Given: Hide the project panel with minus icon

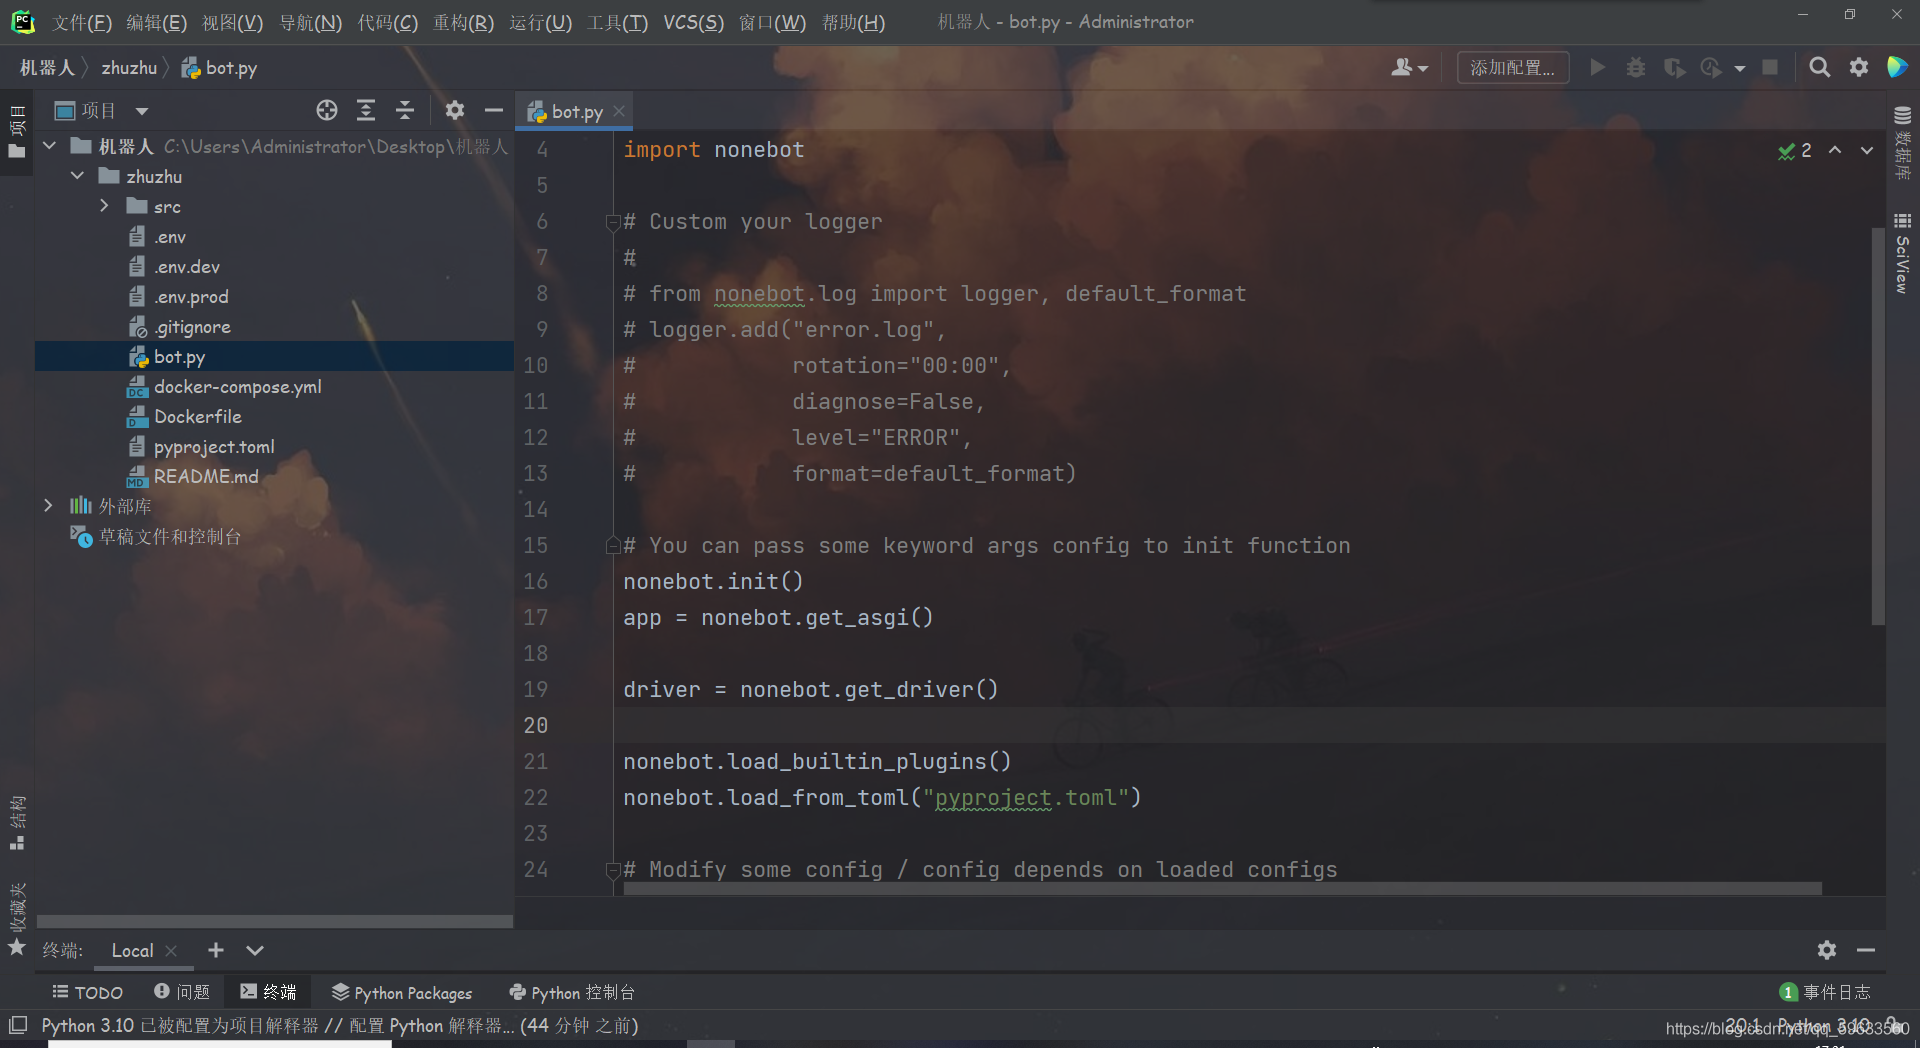Looking at the screenshot, I should click(493, 110).
